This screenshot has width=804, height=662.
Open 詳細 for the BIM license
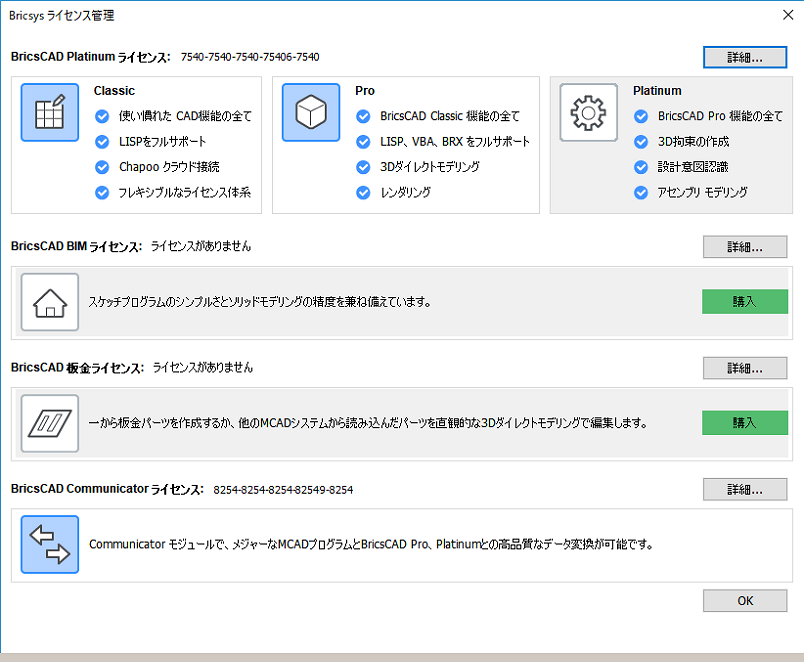coord(745,247)
